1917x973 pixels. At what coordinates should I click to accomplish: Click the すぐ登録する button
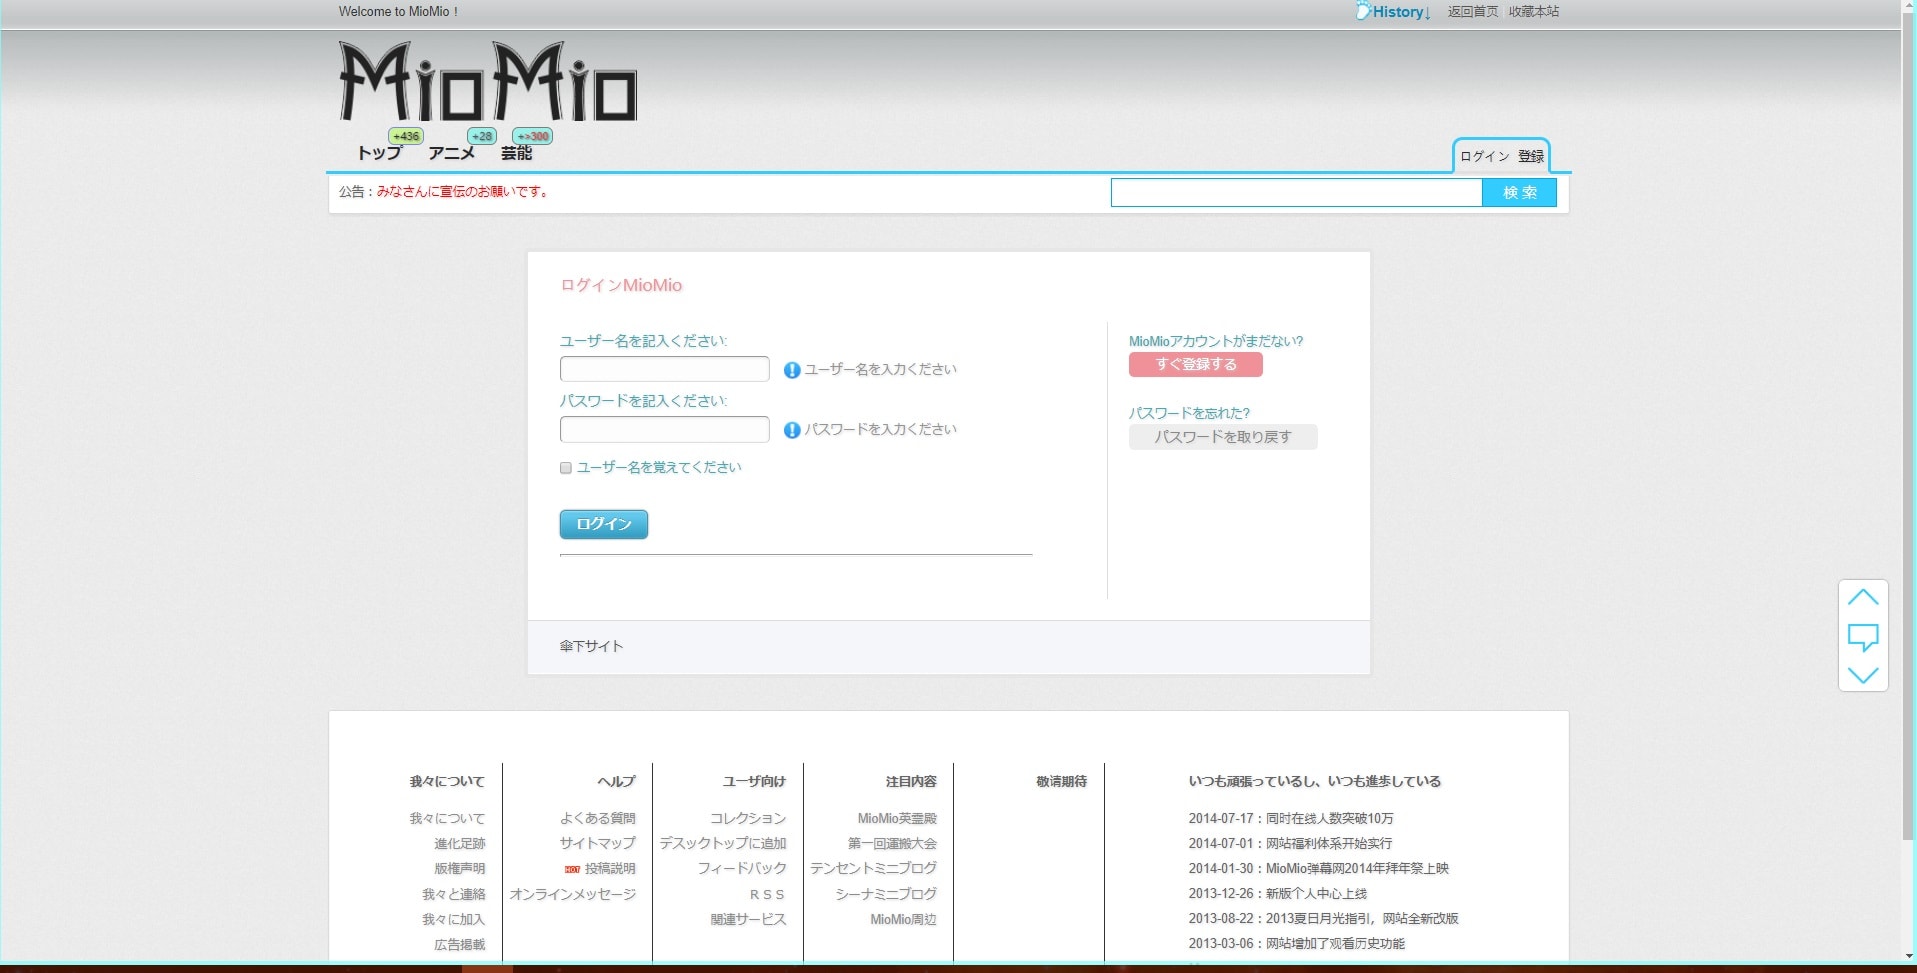tap(1196, 365)
